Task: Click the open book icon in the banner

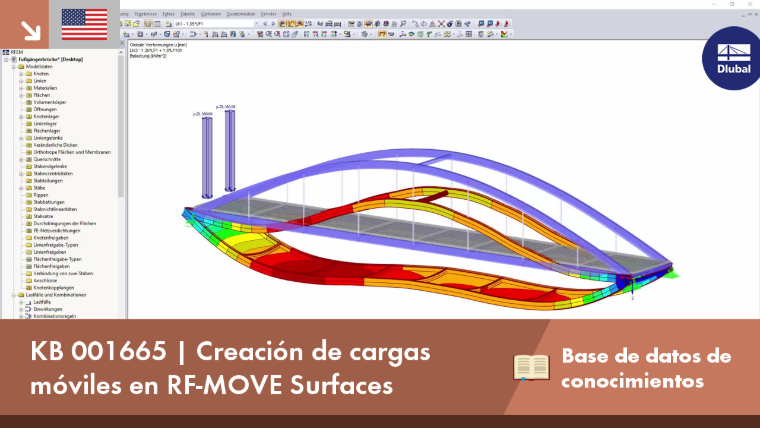Action: 531,367
